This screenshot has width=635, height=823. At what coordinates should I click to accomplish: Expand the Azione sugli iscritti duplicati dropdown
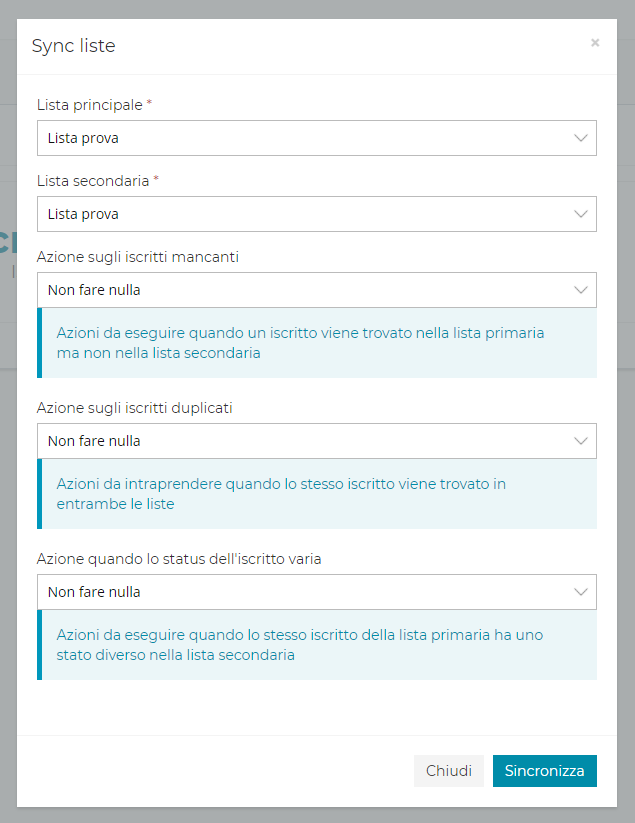(300, 441)
